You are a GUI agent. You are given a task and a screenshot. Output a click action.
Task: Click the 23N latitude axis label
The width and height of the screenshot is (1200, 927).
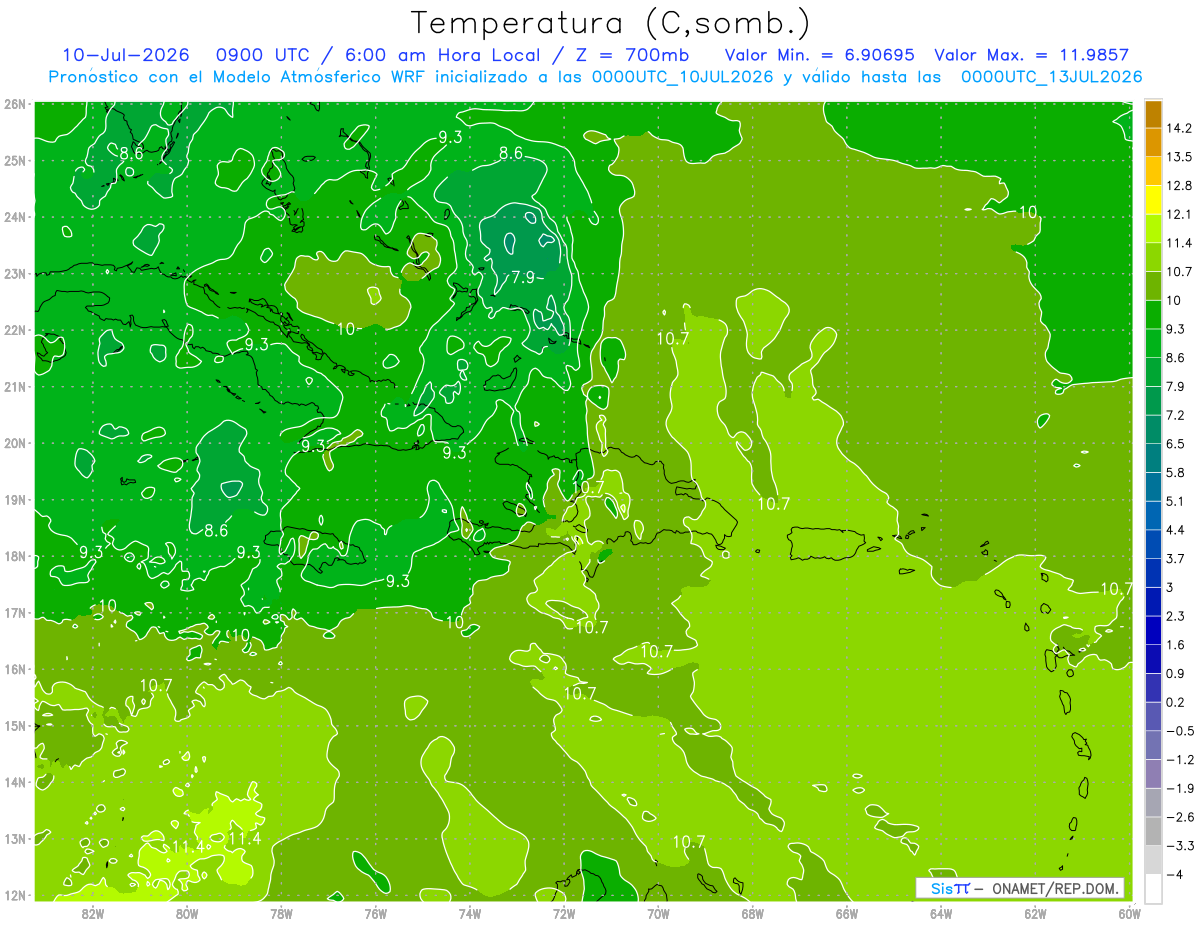(15, 273)
